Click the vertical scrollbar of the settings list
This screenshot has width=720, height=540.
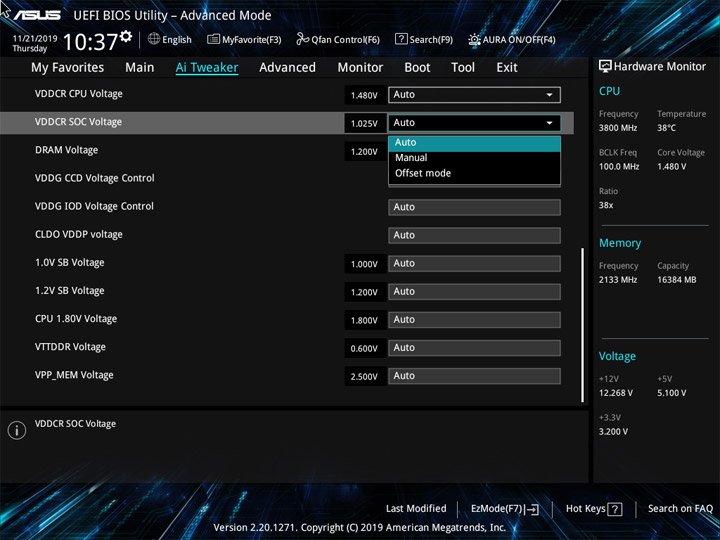583,325
